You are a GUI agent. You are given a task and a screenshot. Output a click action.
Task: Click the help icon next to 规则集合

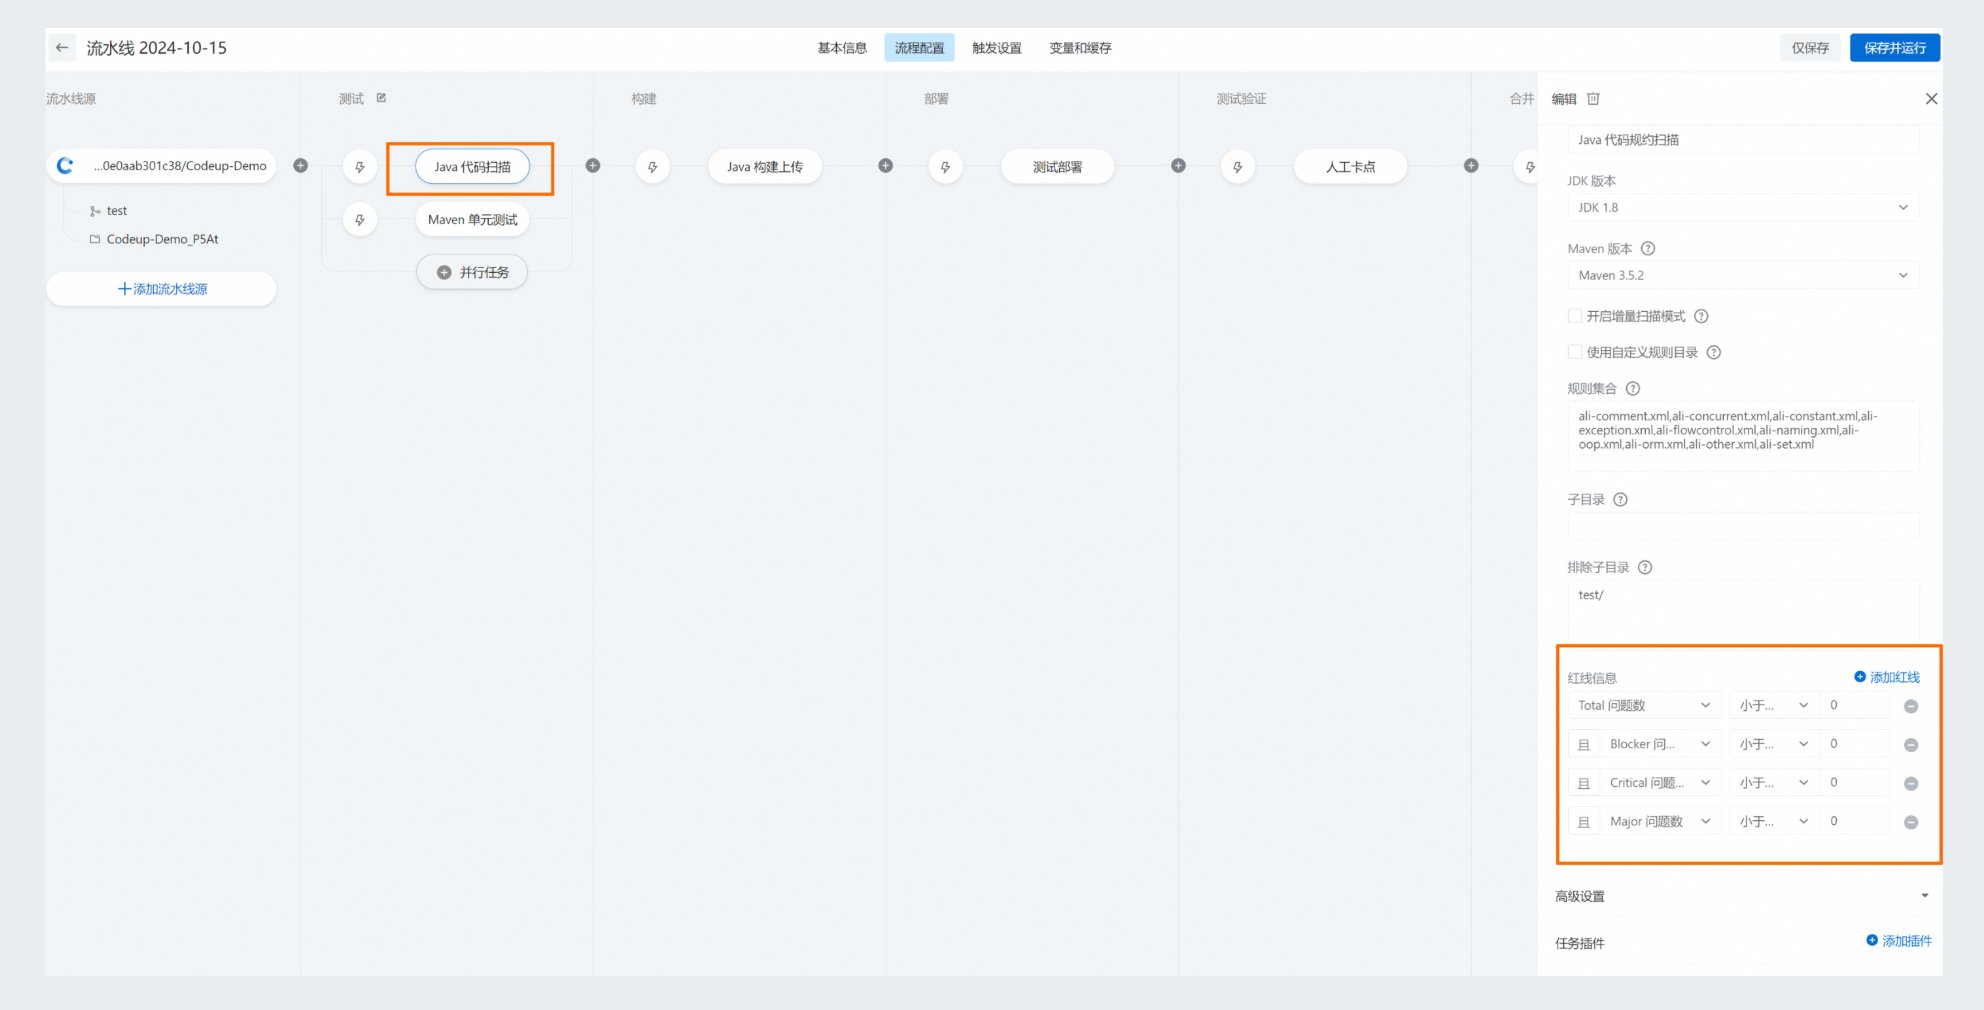(x=1633, y=388)
